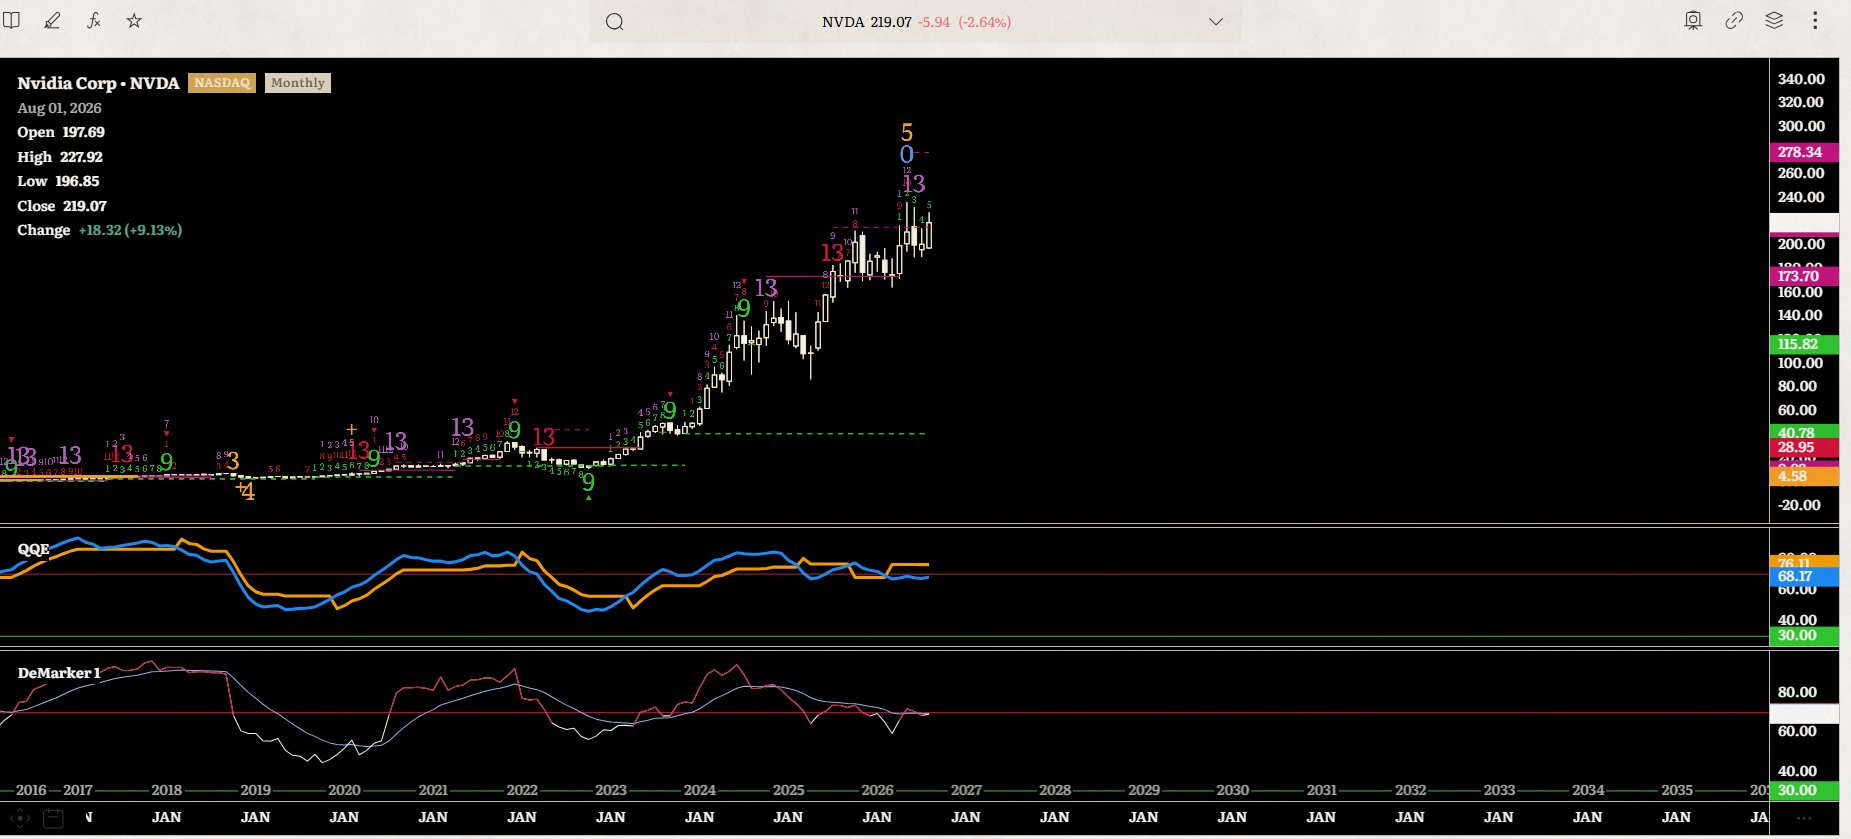This screenshot has height=839, width=1851.
Task: Click the 2024 year label on time axis
Action: pos(700,790)
